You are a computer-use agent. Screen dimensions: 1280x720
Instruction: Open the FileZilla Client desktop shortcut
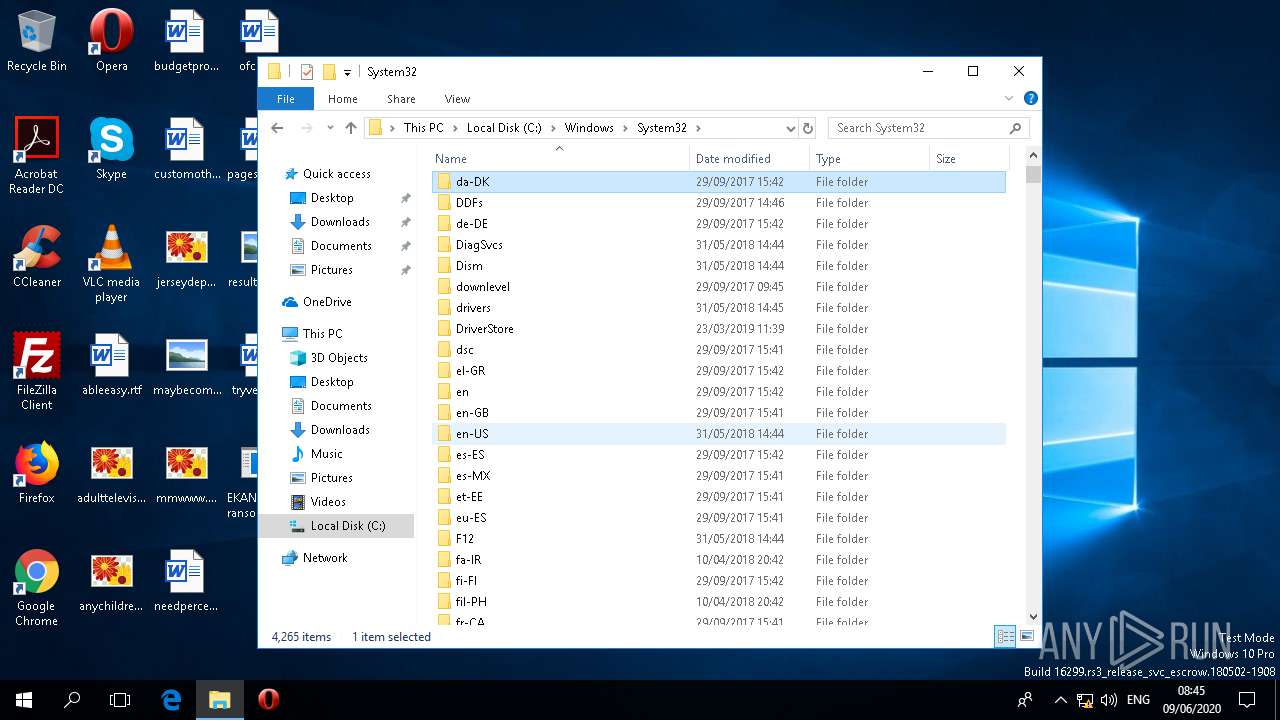[37, 371]
